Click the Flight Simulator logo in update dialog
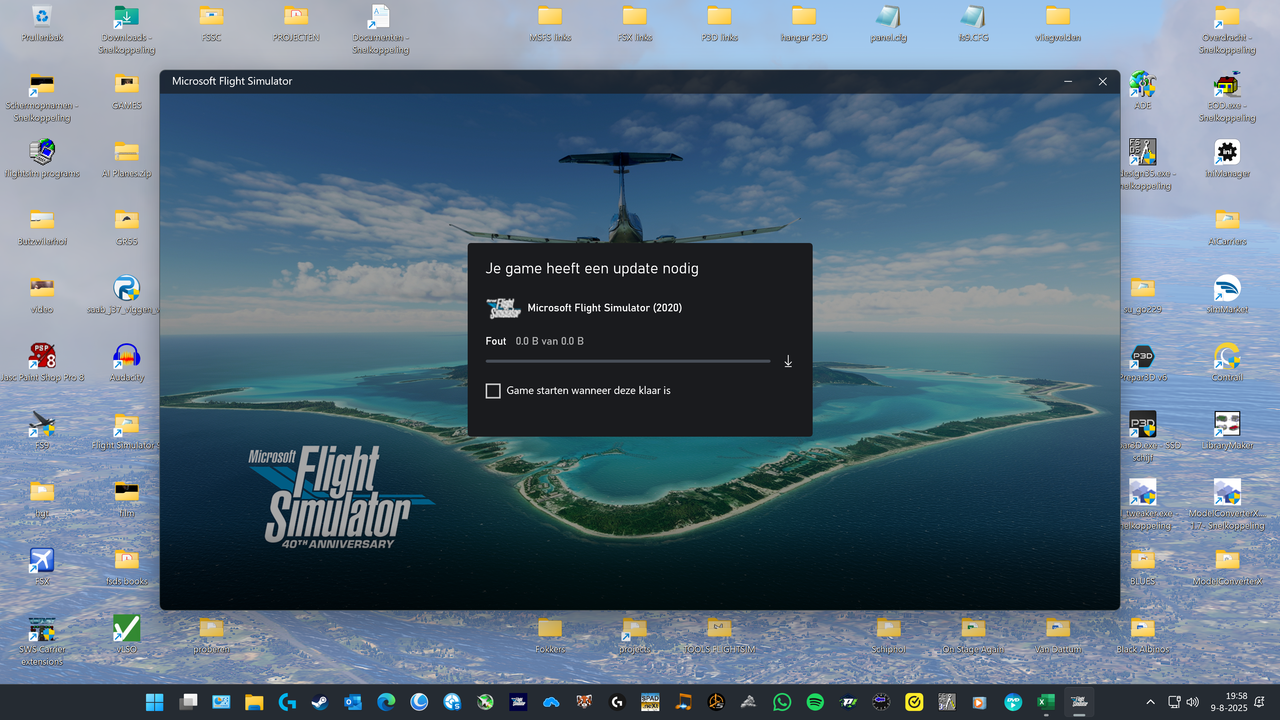The height and width of the screenshot is (720, 1280). [503, 308]
